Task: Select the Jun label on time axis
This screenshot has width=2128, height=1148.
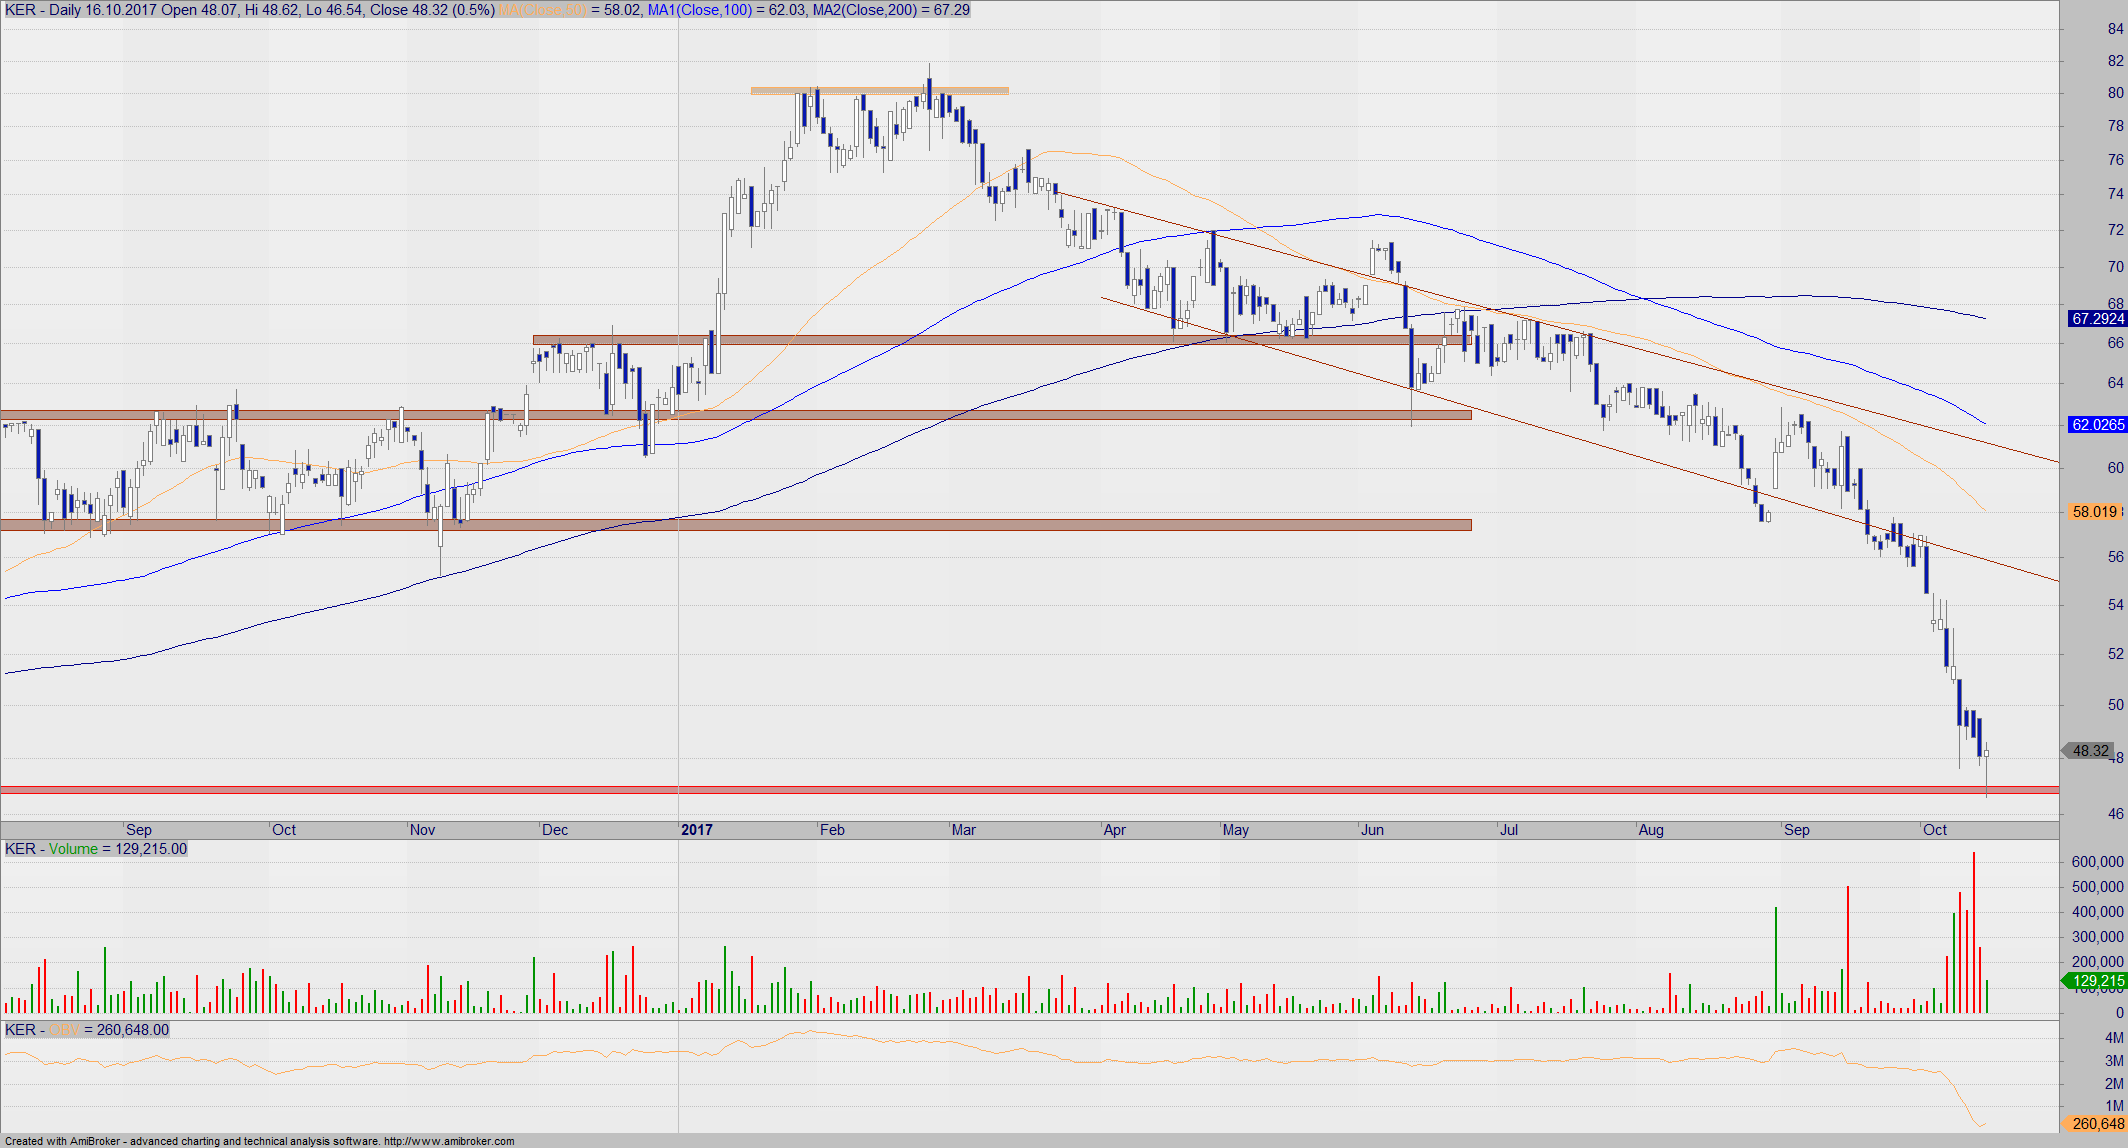Action: [1372, 830]
